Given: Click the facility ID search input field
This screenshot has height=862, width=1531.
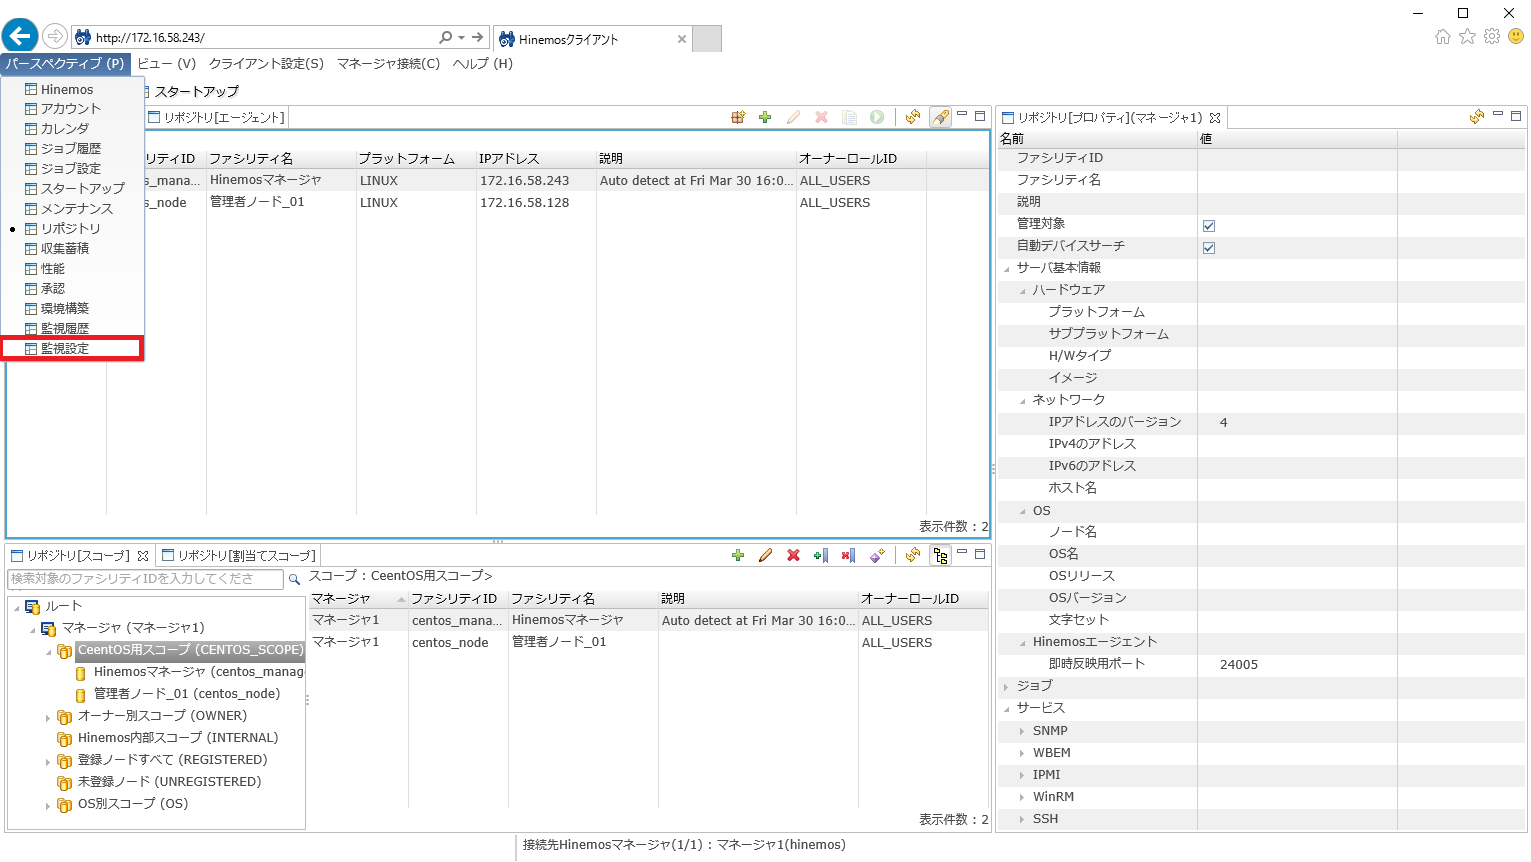Looking at the screenshot, I should click(146, 579).
